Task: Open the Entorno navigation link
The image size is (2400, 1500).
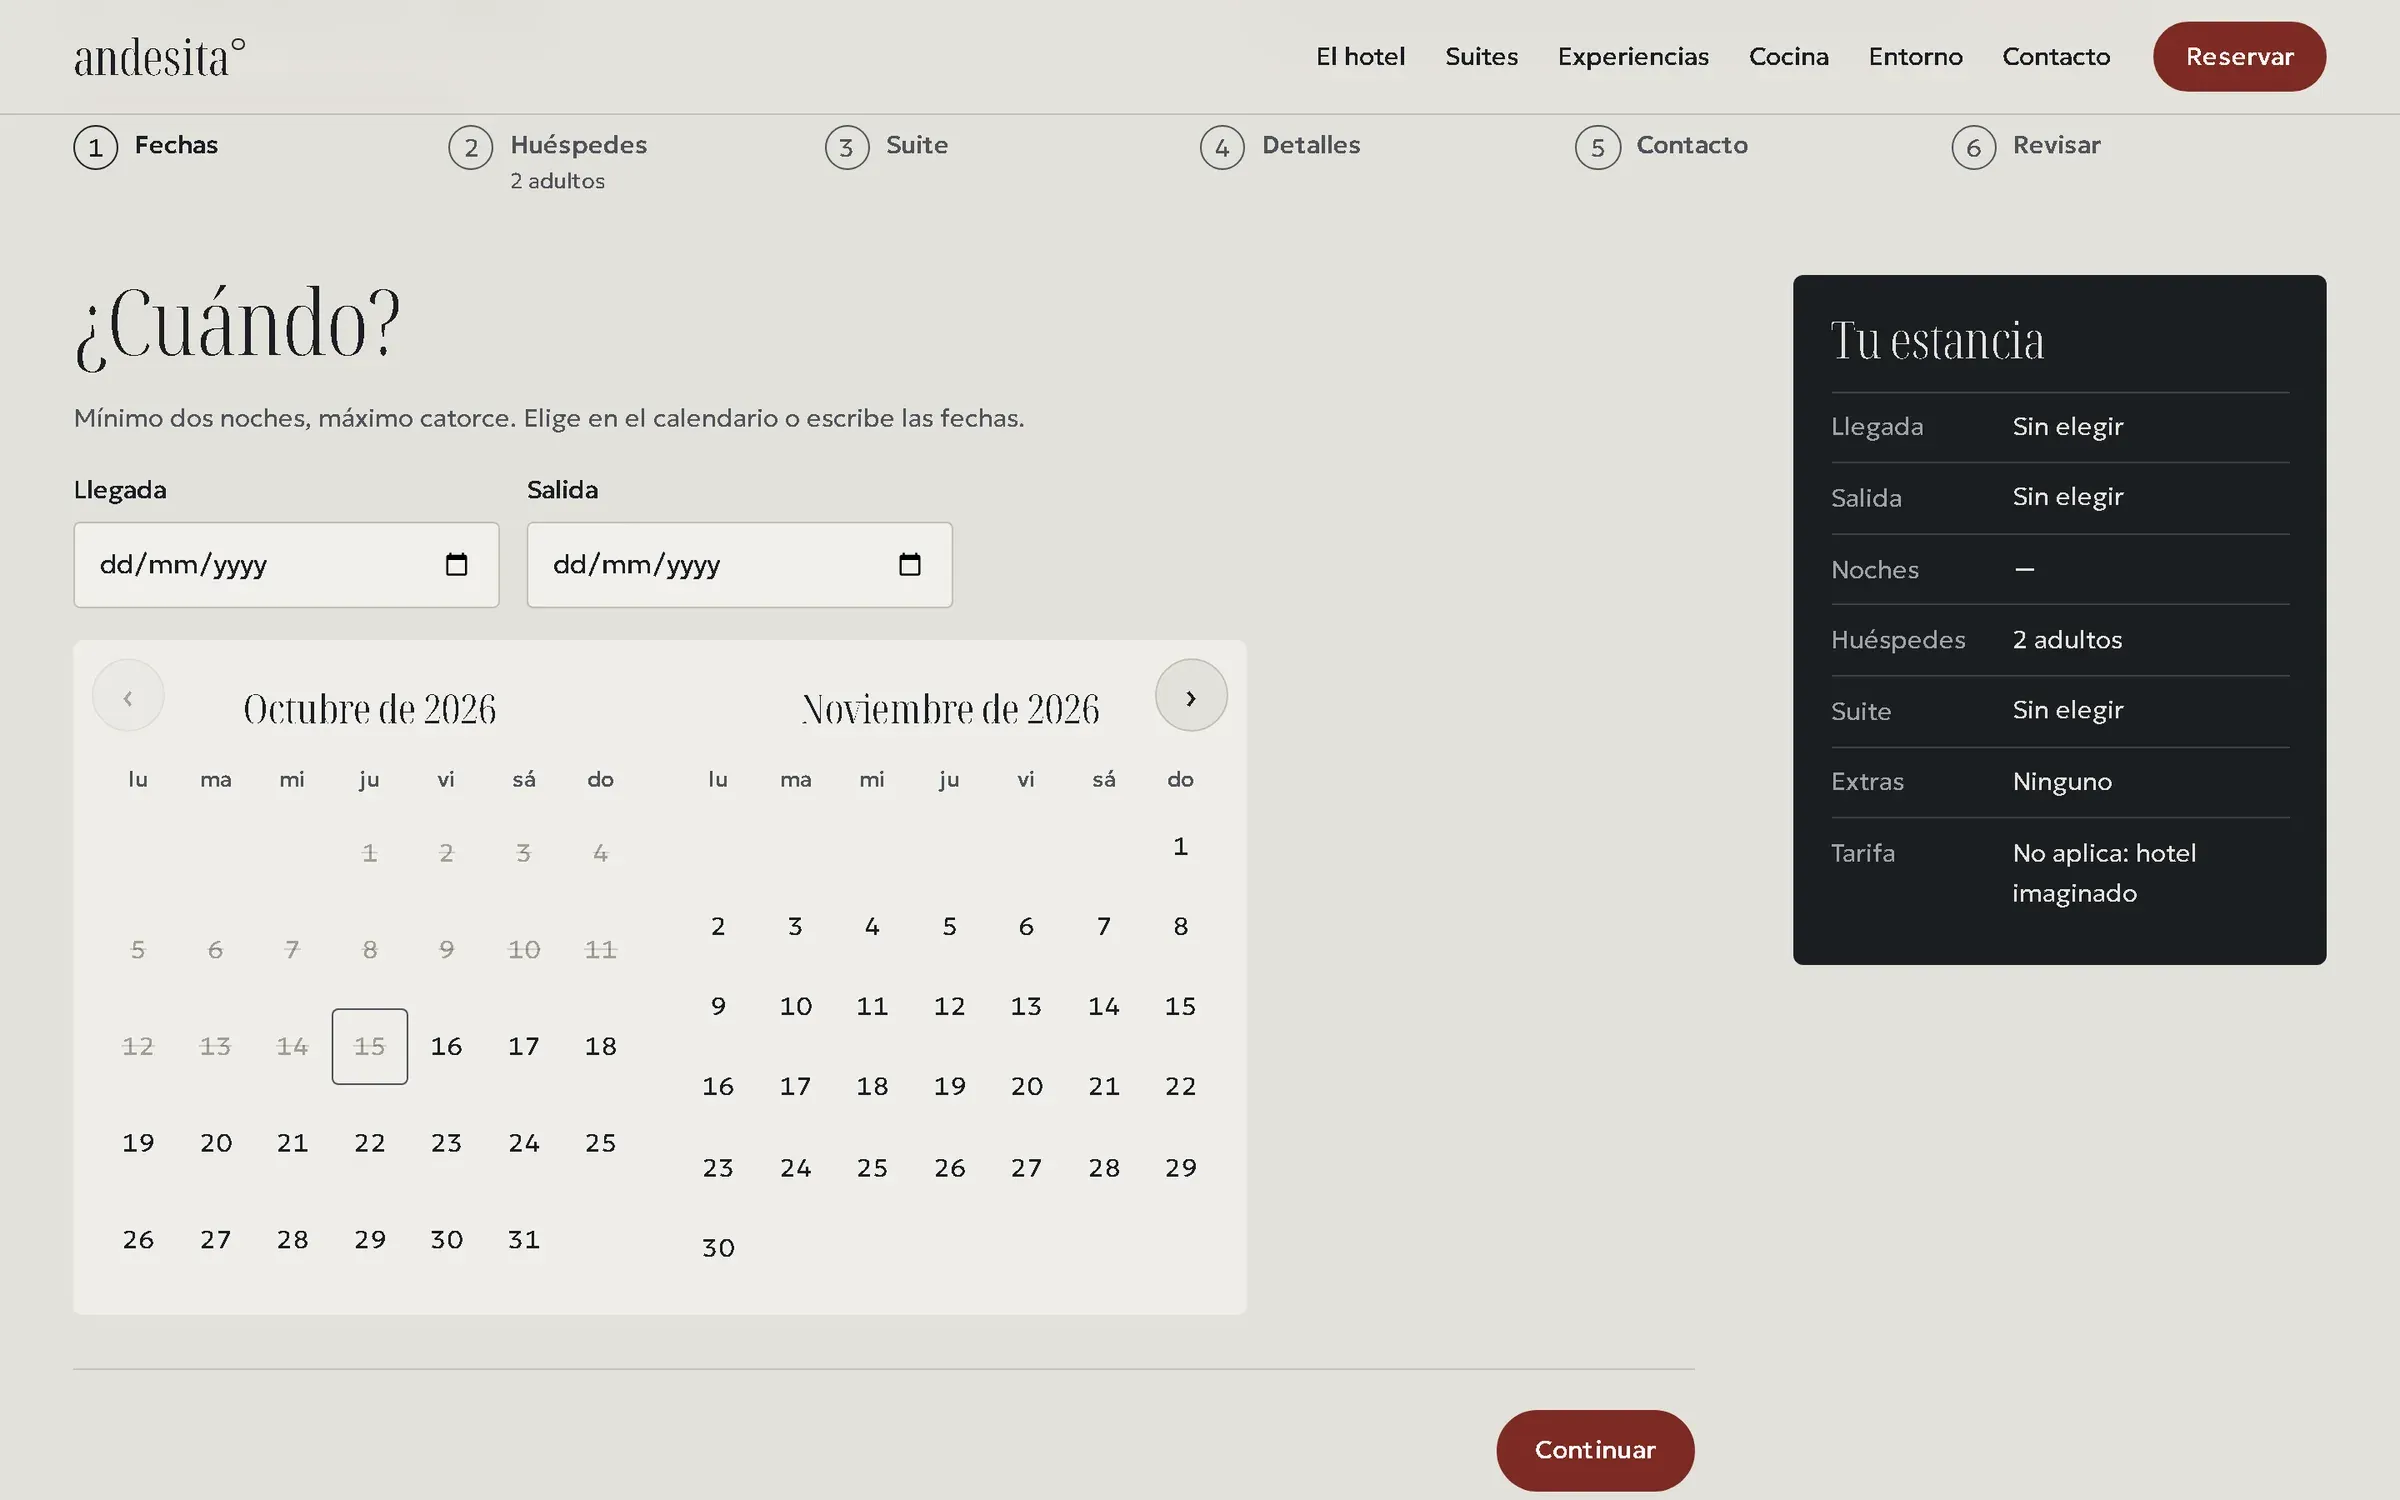Action: coord(1915,57)
